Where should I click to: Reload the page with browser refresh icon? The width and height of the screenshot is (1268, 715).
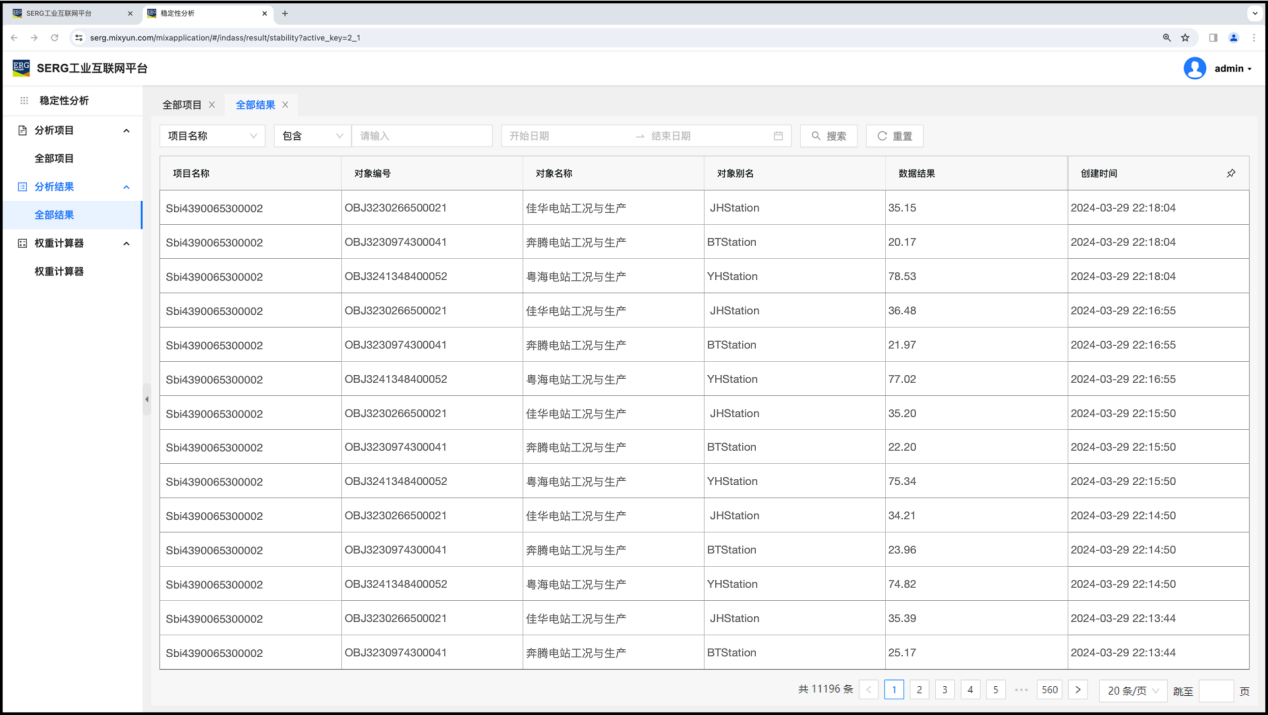pos(54,37)
